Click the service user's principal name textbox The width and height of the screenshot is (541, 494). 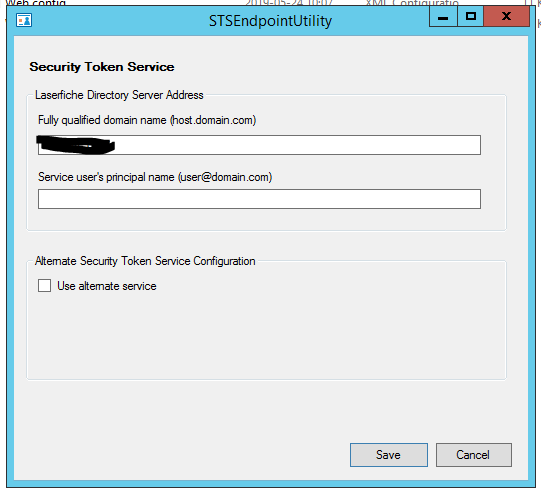point(259,199)
